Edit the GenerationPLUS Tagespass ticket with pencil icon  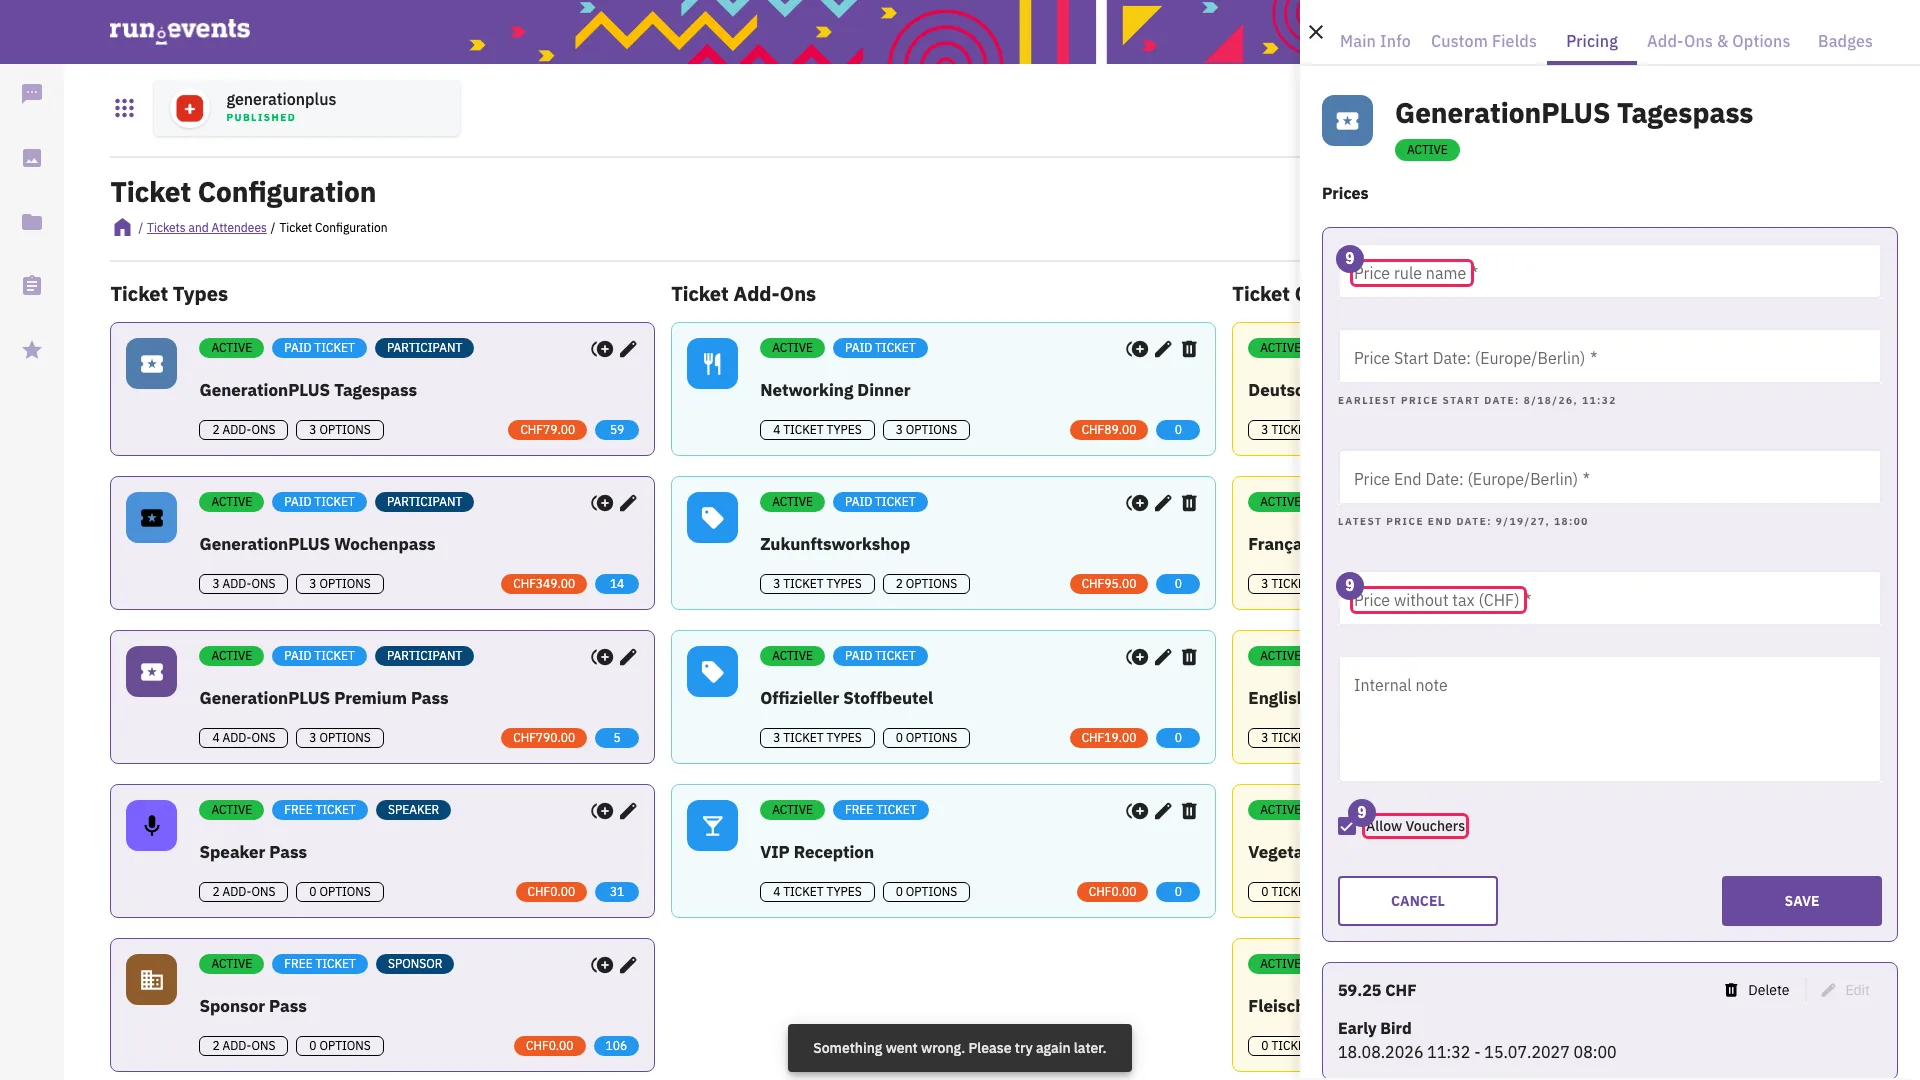628,349
